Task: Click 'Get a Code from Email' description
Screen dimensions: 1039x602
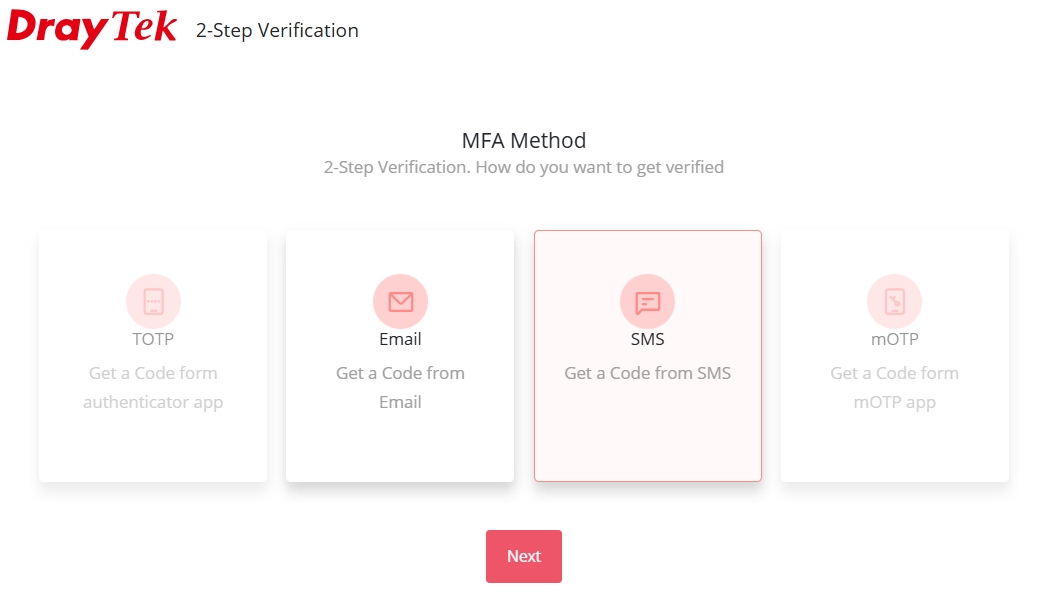Action: point(400,387)
